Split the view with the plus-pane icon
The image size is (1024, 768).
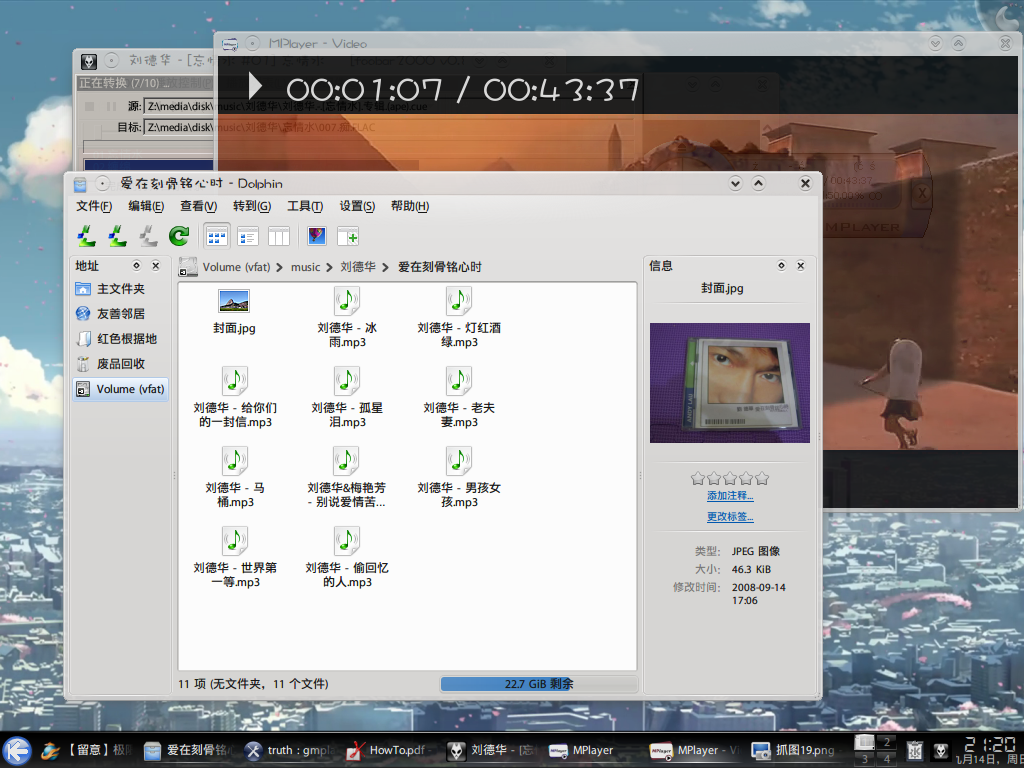click(348, 236)
